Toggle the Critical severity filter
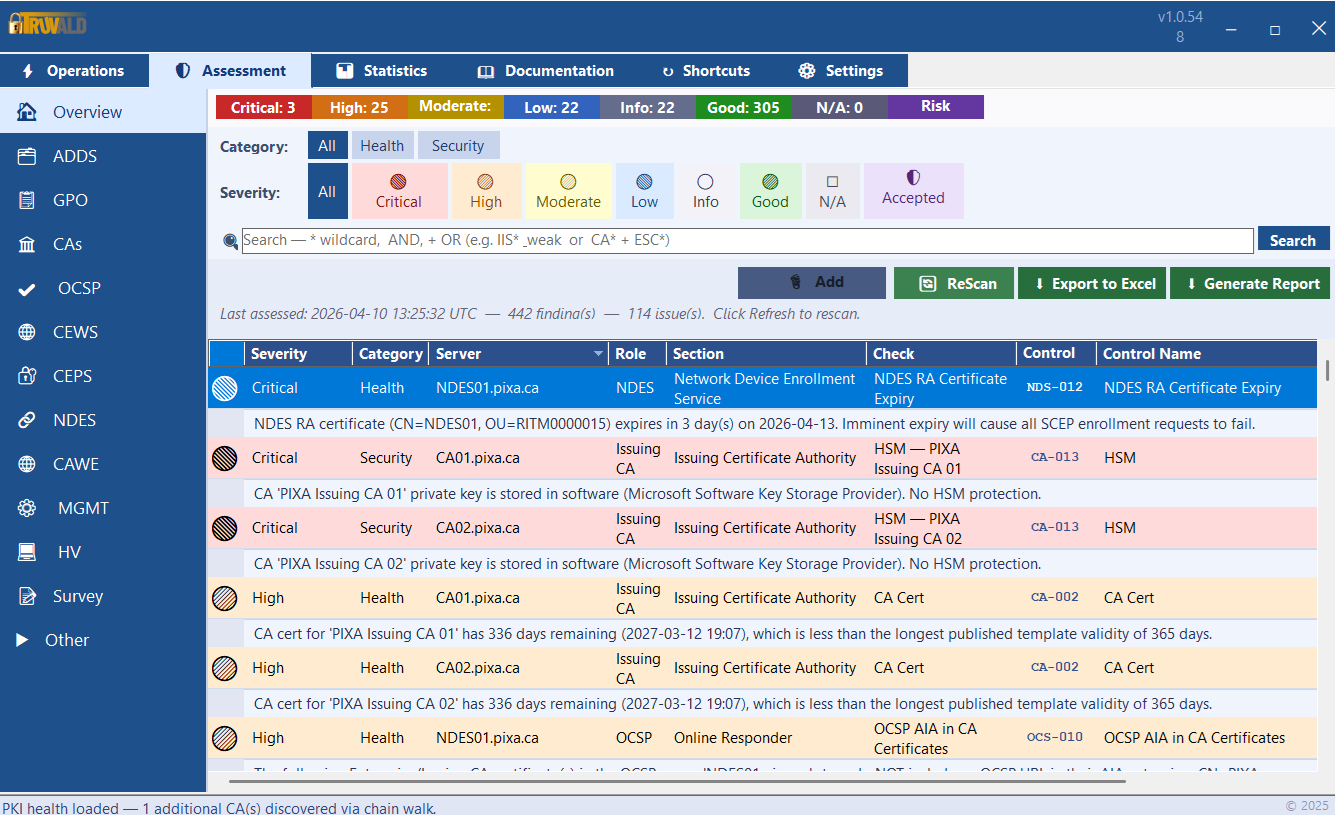 pos(399,191)
